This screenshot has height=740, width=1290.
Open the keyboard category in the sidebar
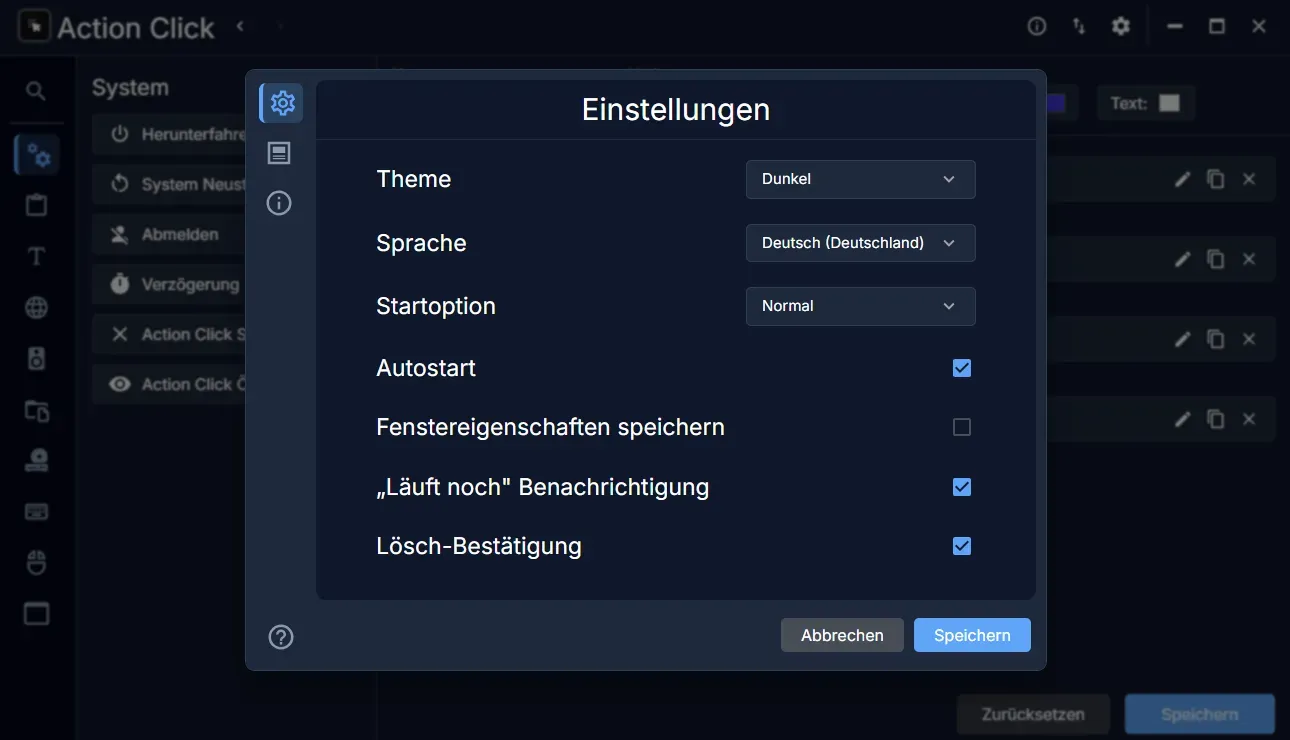click(x=36, y=512)
